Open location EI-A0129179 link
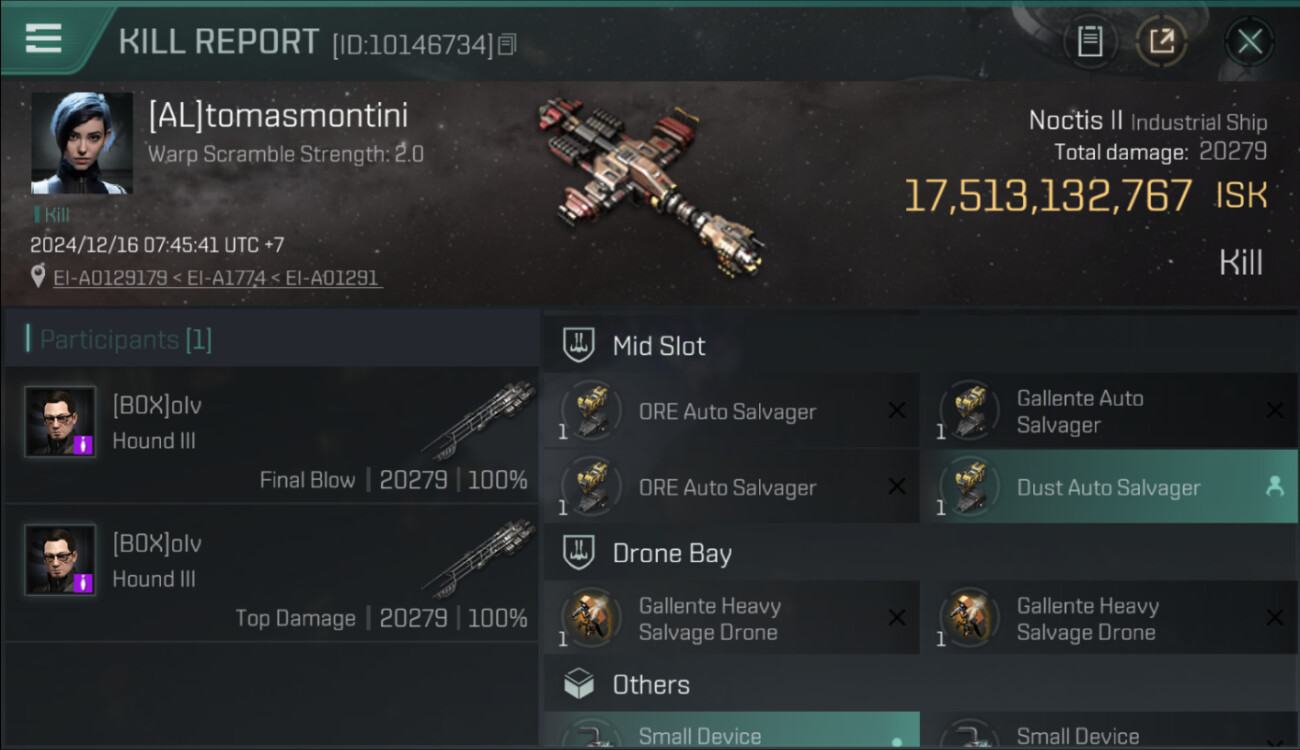The image size is (1300, 750). [109, 278]
